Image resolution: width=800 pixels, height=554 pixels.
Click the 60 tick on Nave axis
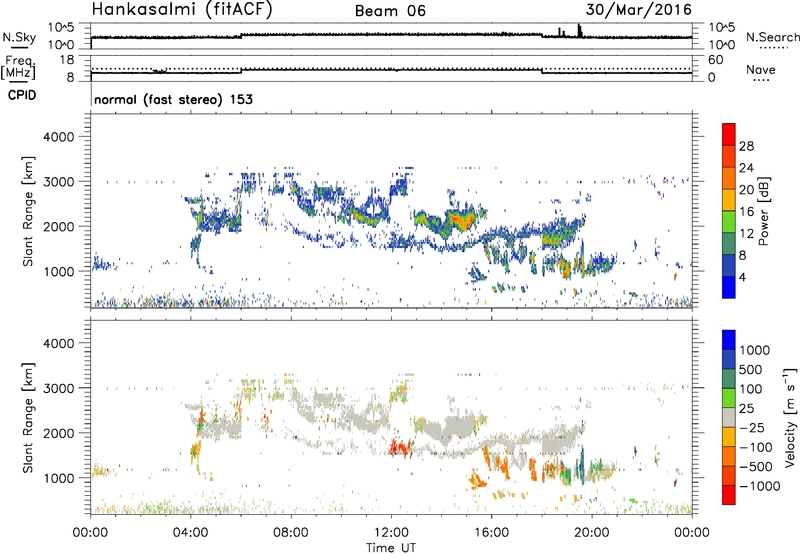[715, 60]
